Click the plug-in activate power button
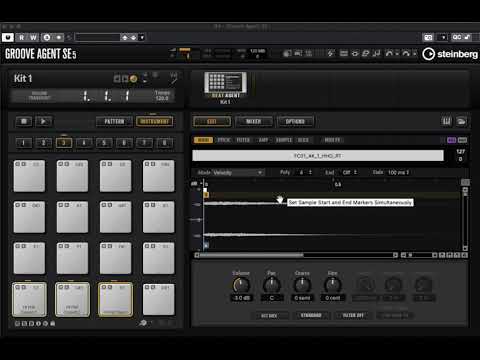Image resolution: width=480 pixels, height=360 pixels. (8, 37)
